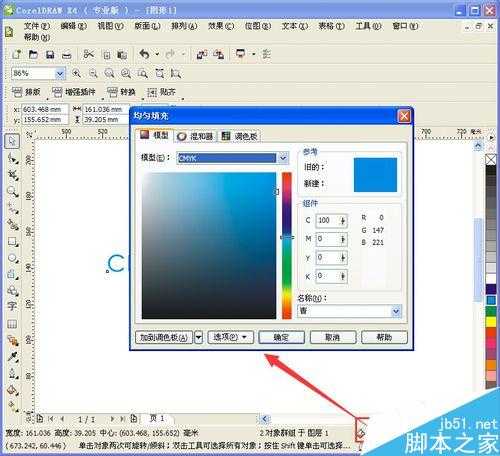Image resolution: width=500 pixels, height=456 pixels.
Task: Click the Cancel button in dialog
Action: (333, 337)
